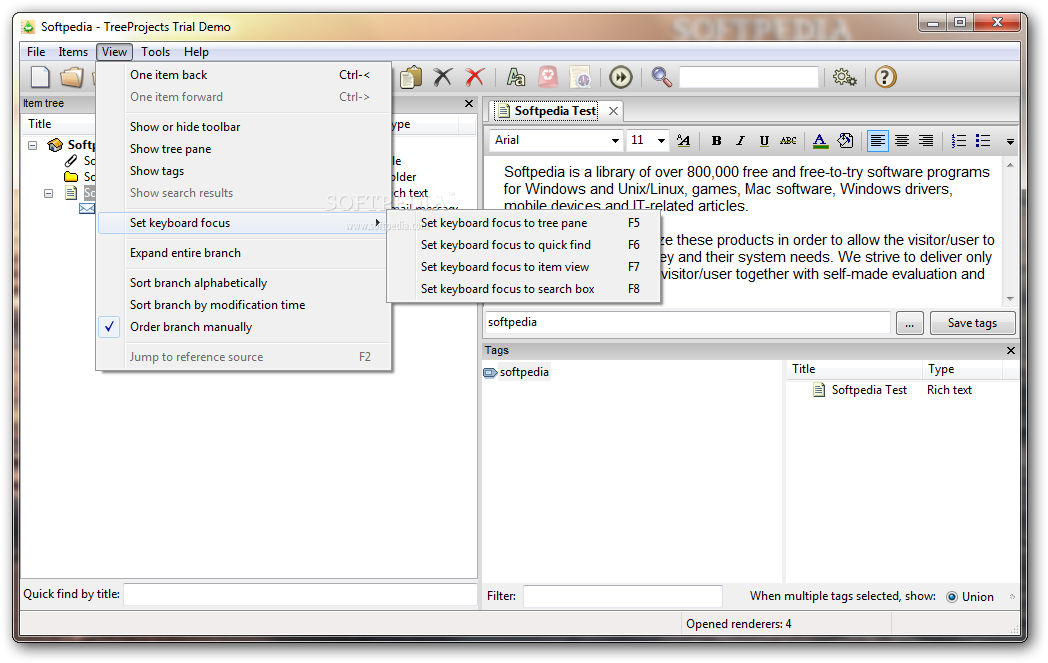Screen dimensions: 1048x663
Task: Collapse the document child tree node
Action: click(x=48, y=193)
